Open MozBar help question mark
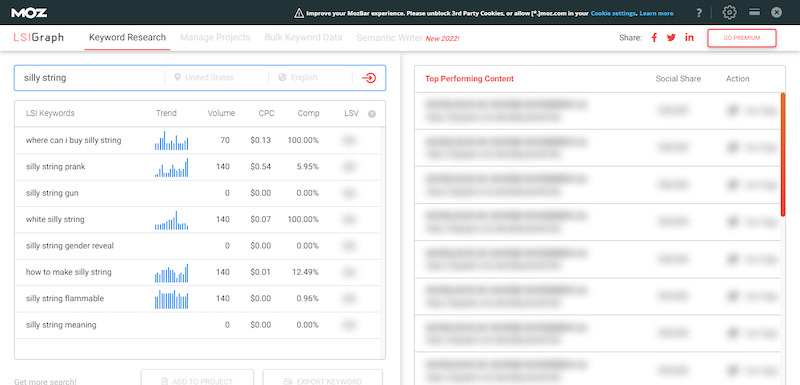This screenshot has width=800, height=385. (699, 13)
